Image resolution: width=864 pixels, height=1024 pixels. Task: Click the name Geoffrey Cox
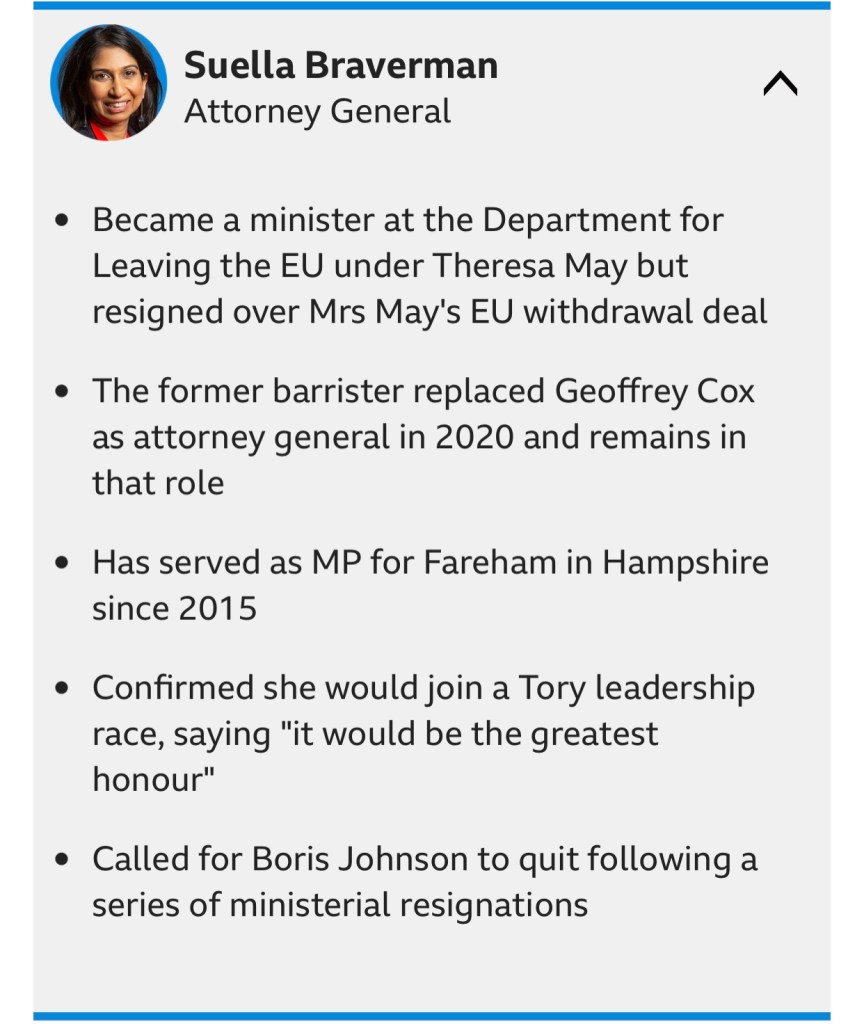click(x=655, y=390)
